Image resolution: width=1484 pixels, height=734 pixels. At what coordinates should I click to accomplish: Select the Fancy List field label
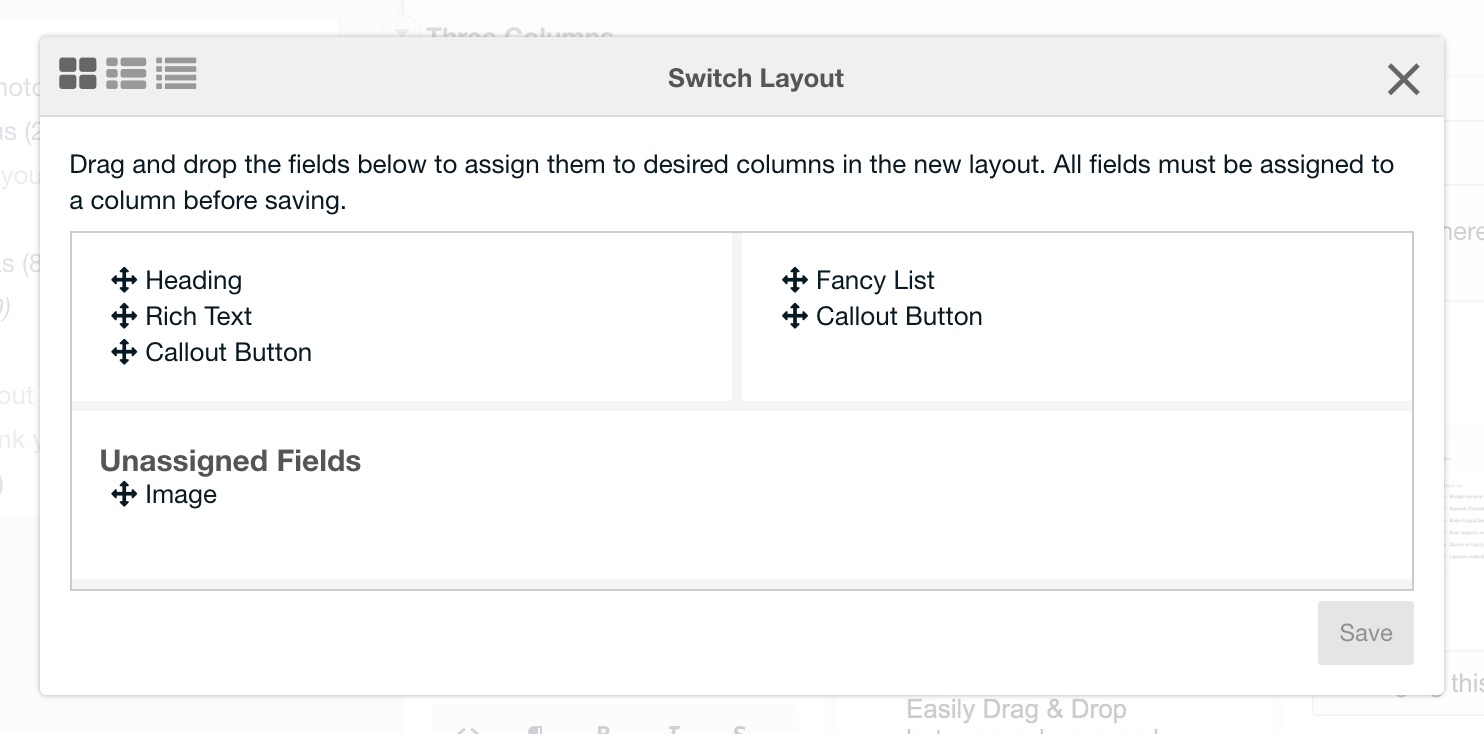pyautogui.click(x=875, y=280)
